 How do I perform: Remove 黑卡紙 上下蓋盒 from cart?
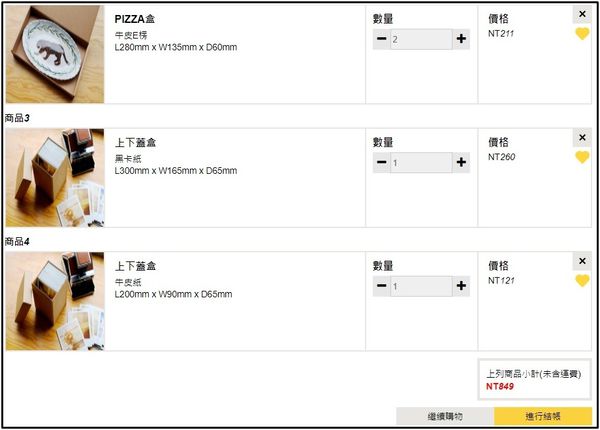582,138
